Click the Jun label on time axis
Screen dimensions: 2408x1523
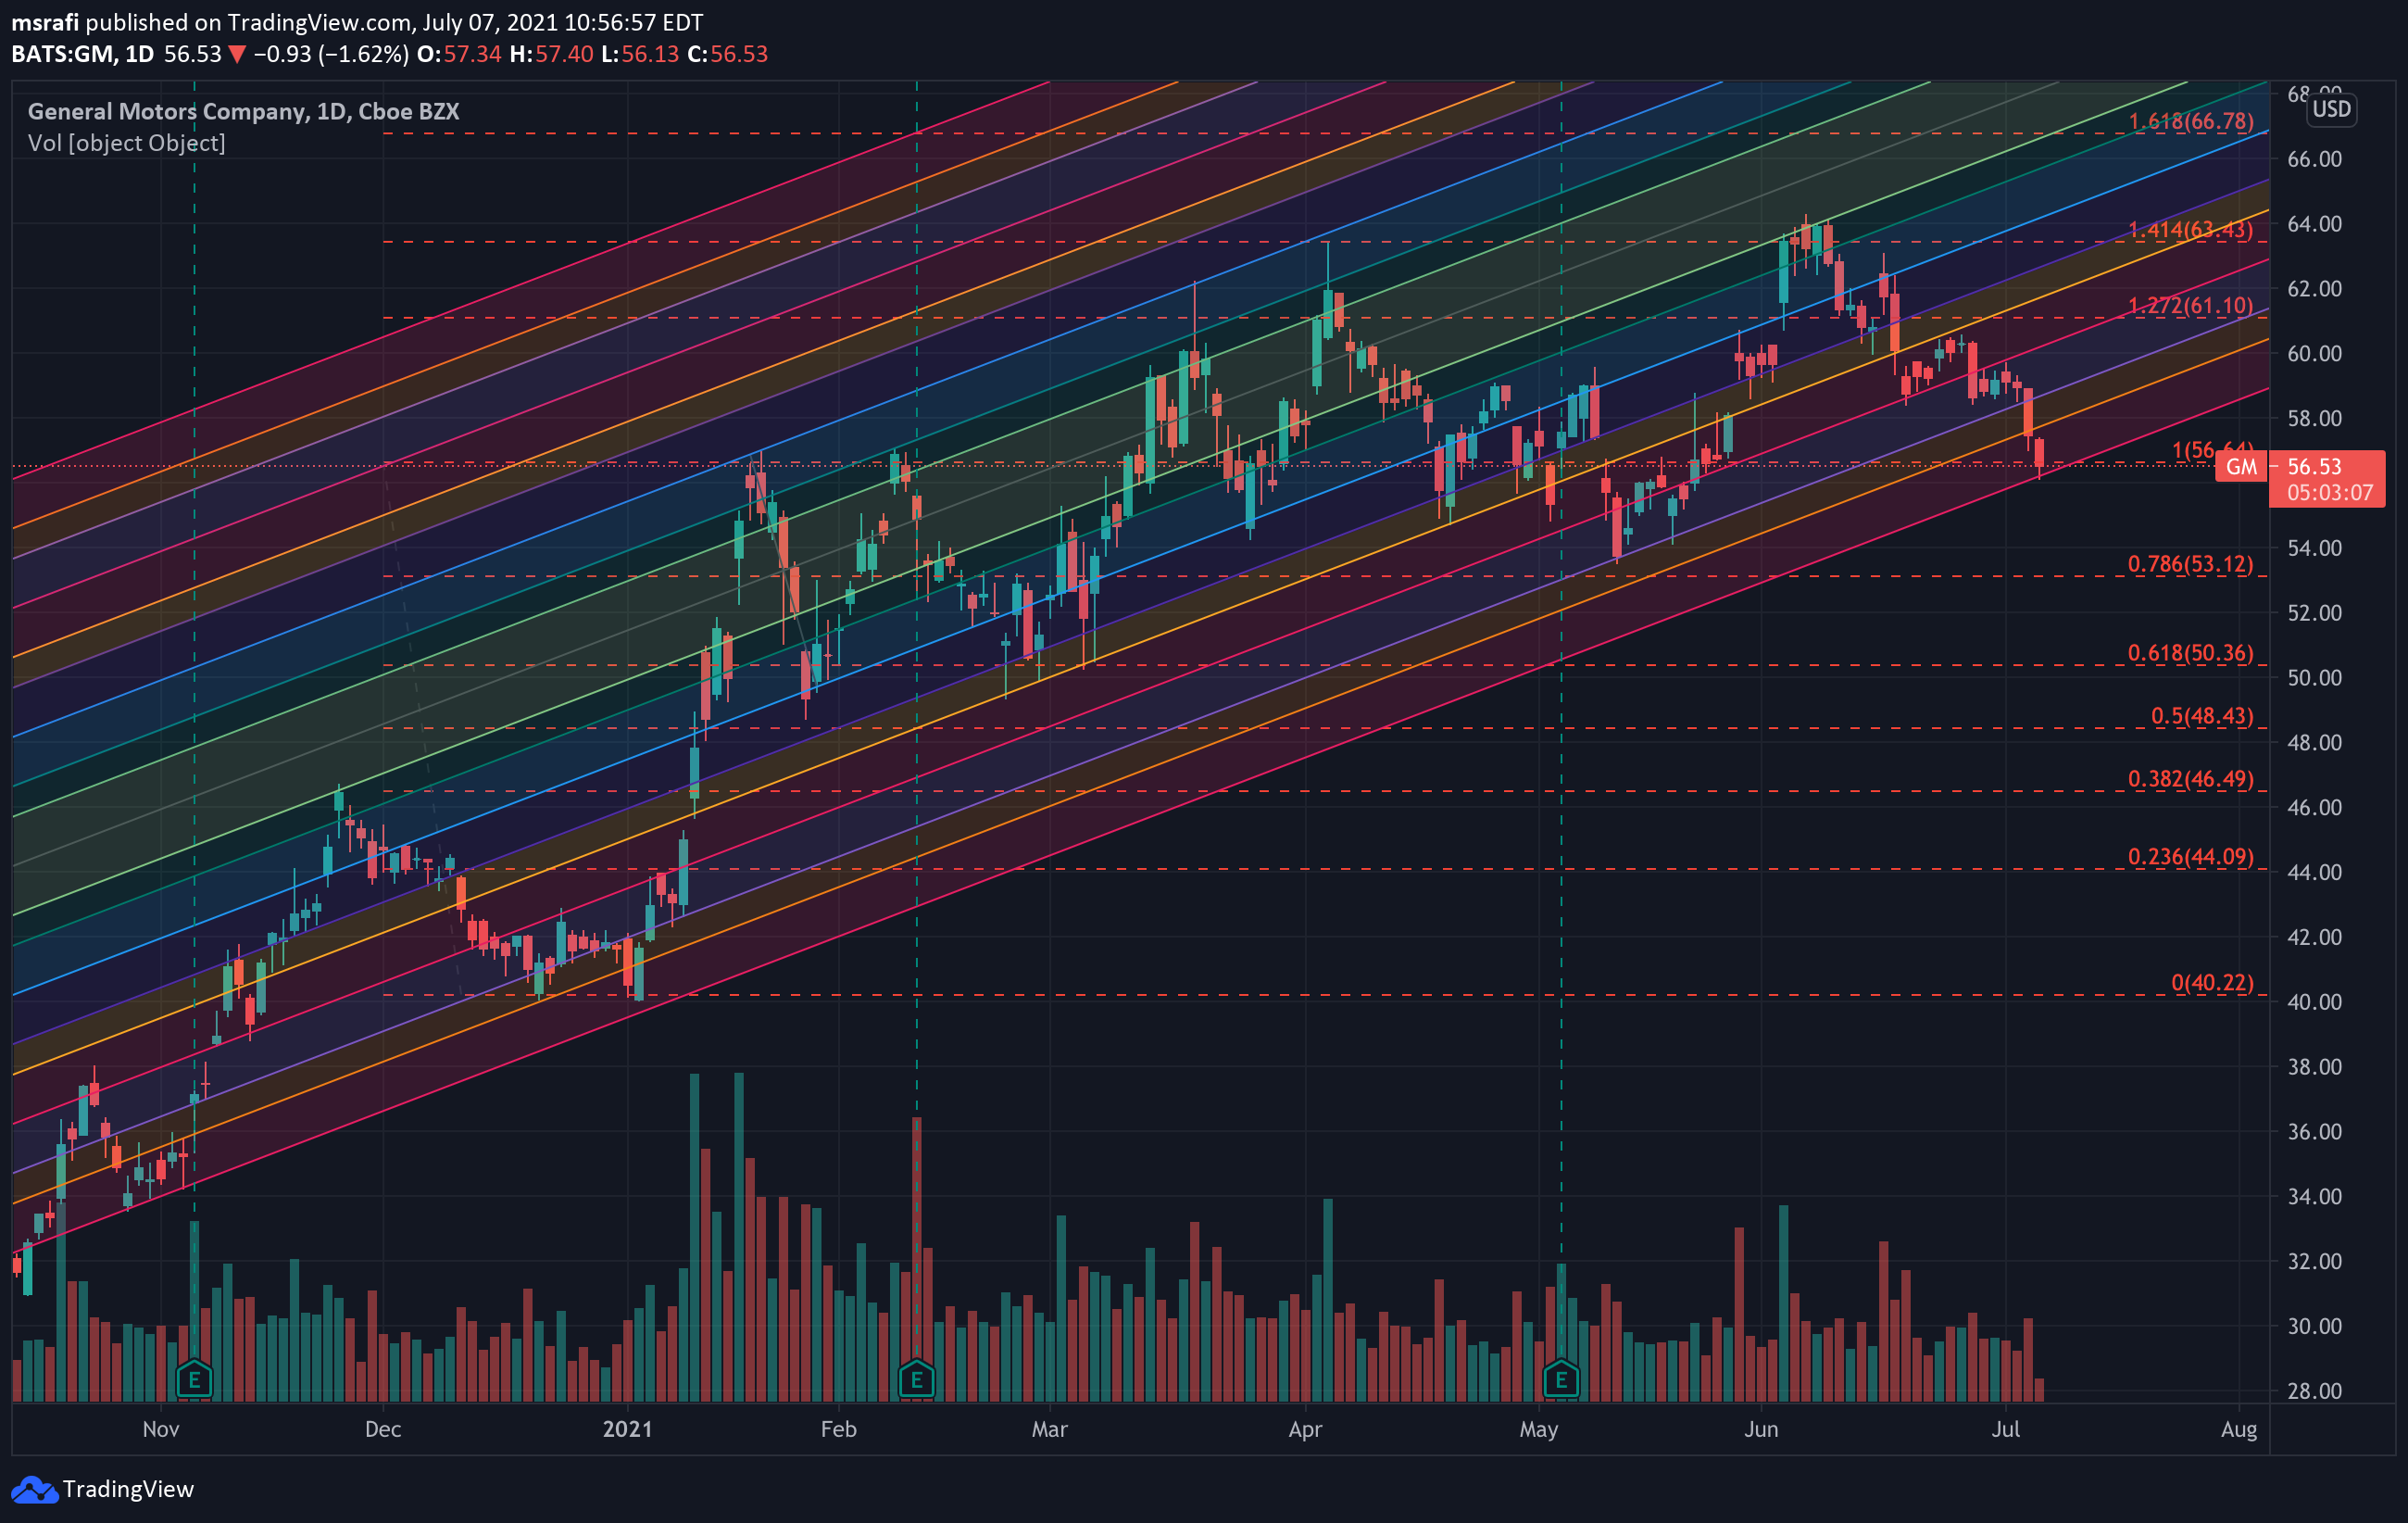click(1761, 1429)
